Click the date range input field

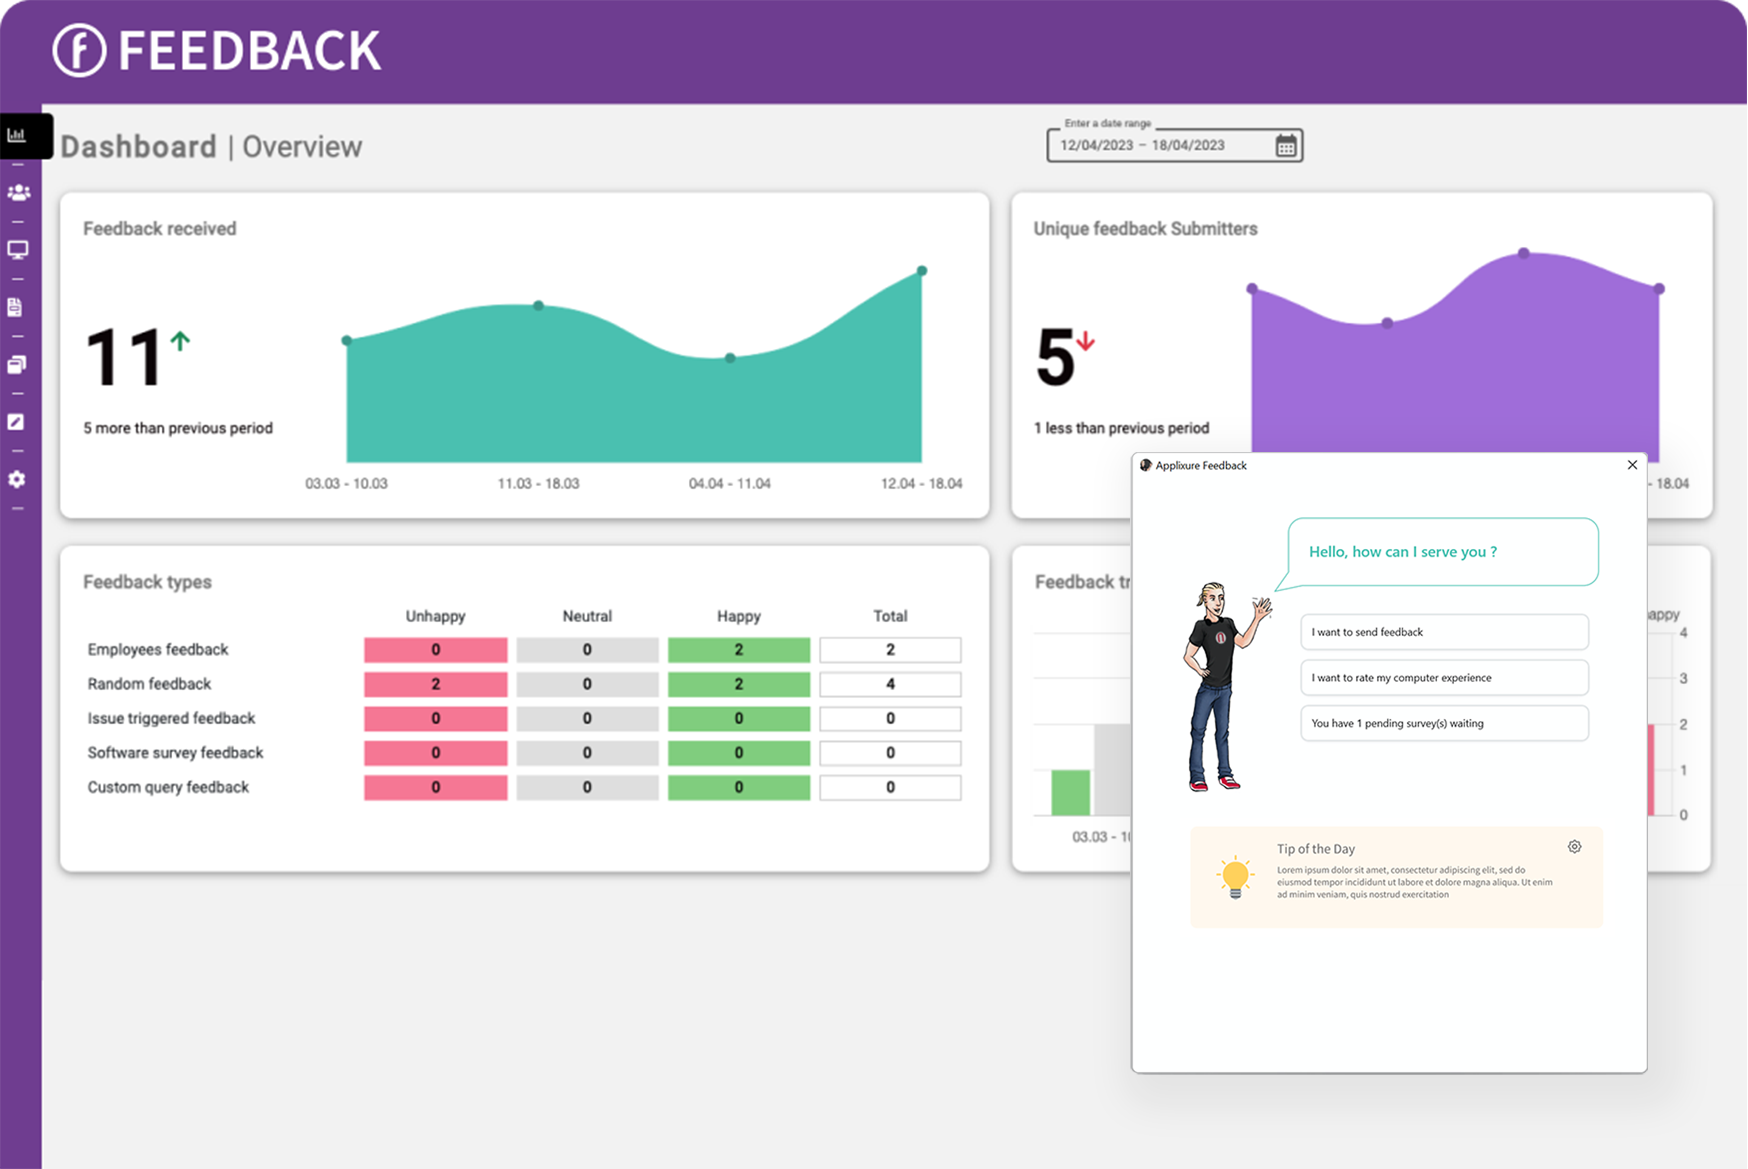(x=1160, y=145)
